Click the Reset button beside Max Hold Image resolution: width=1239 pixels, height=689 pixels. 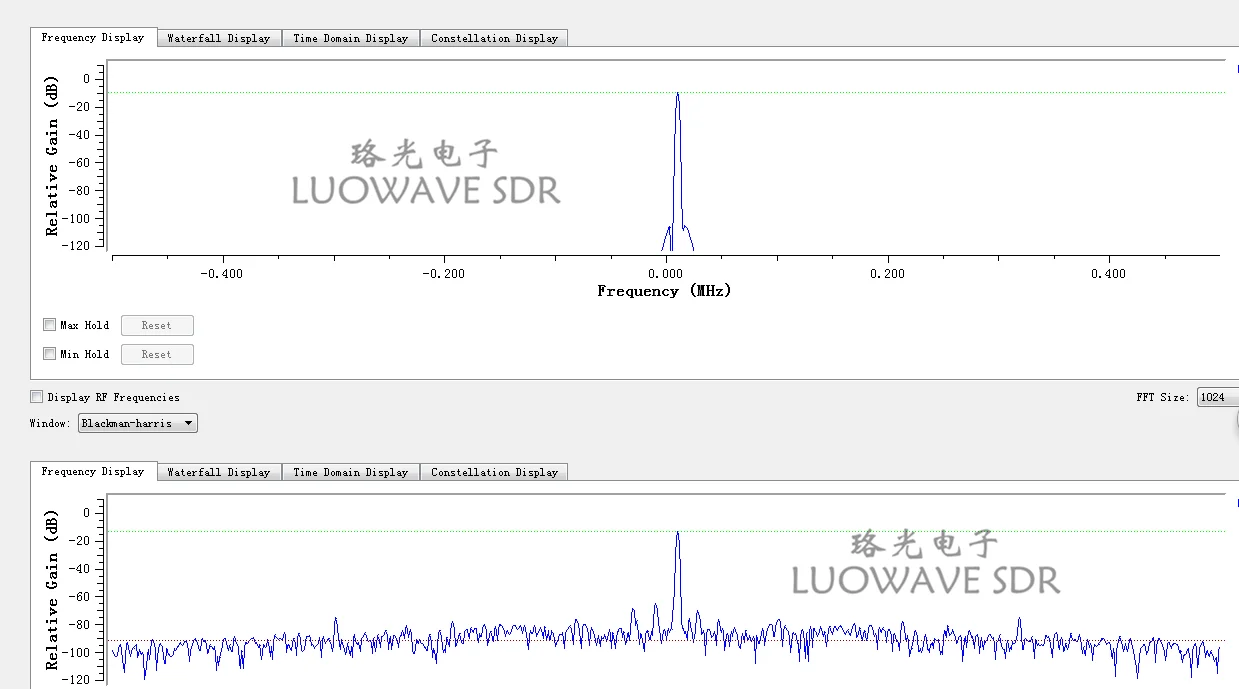157,325
